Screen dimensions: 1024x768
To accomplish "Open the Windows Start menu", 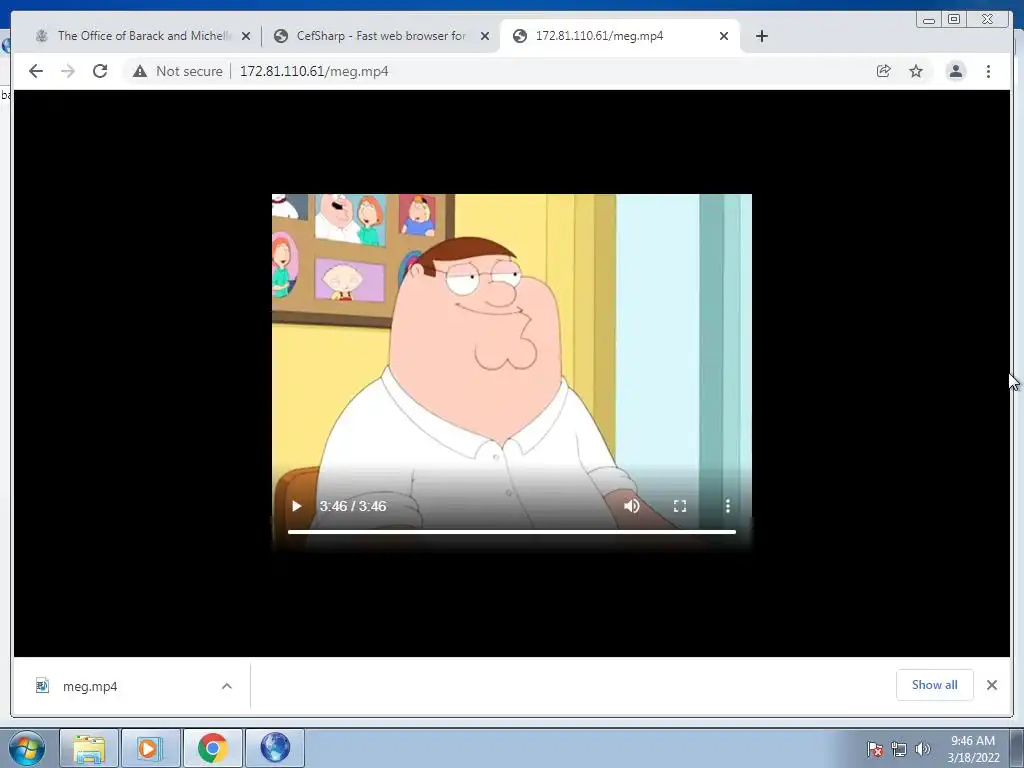I will click(27, 748).
